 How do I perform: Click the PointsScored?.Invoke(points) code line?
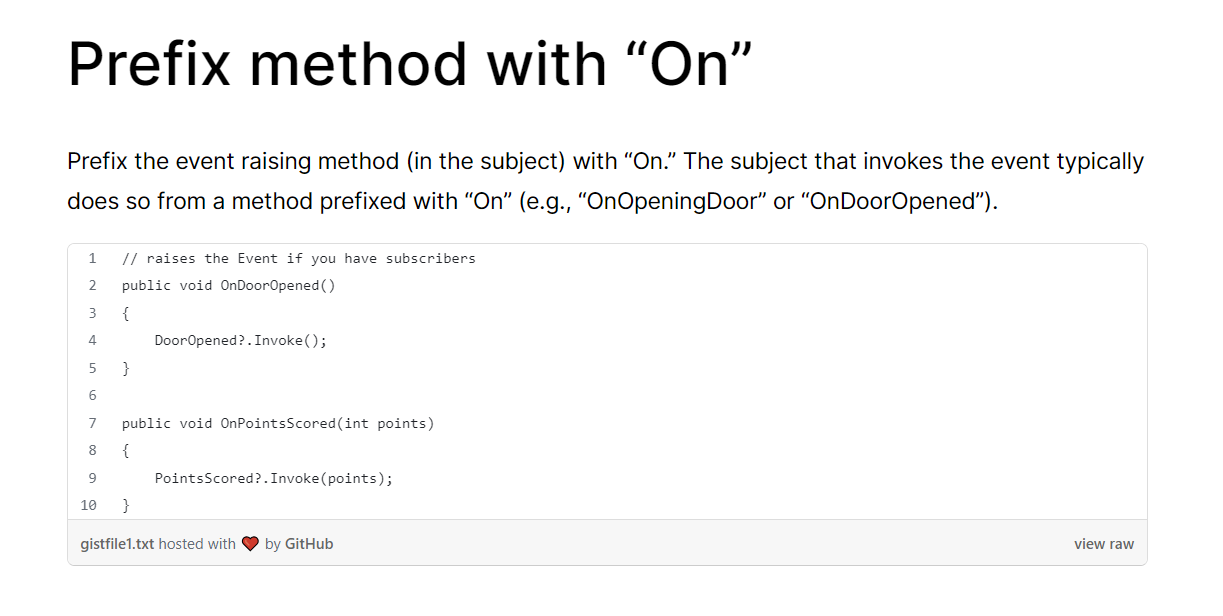click(x=274, y=478)
